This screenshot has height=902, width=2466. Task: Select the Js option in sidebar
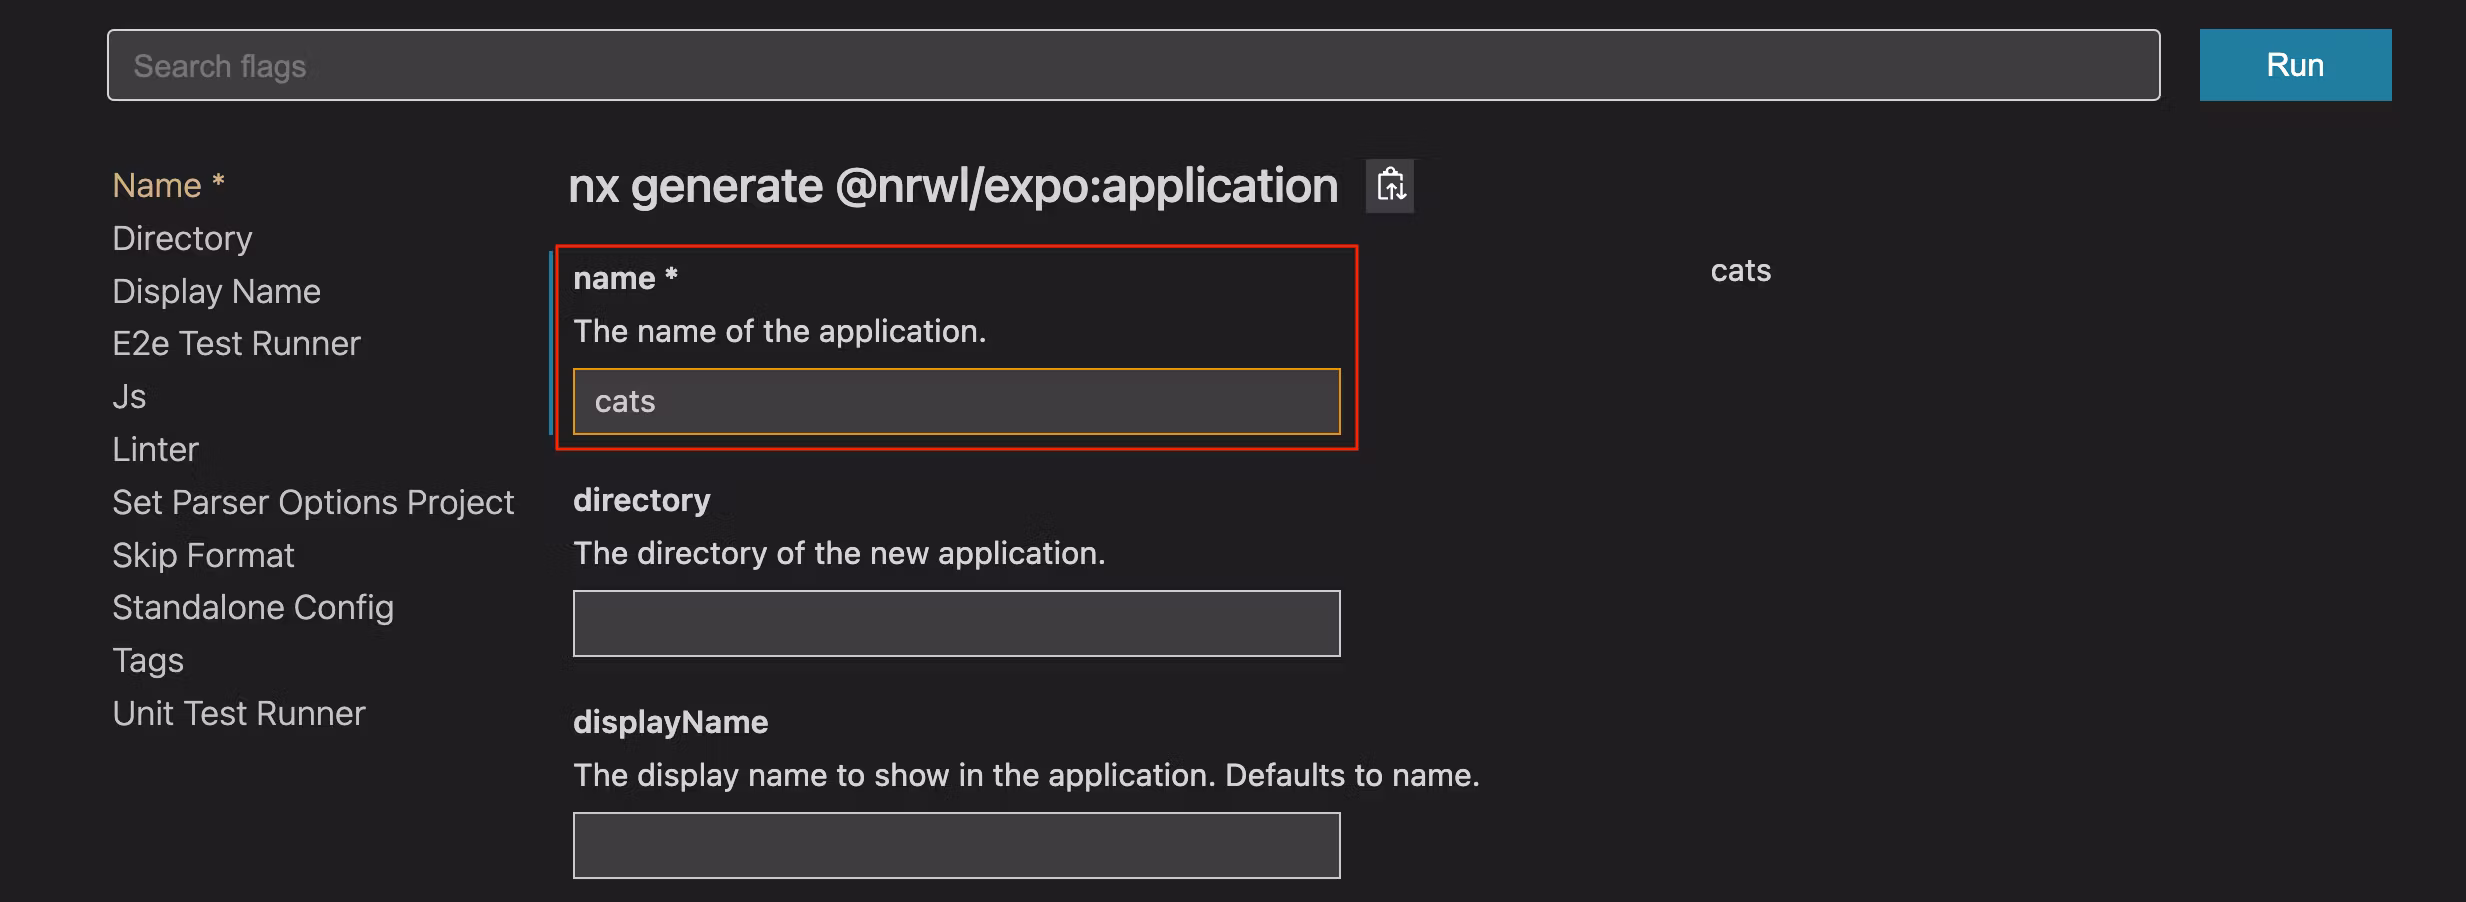129,397
